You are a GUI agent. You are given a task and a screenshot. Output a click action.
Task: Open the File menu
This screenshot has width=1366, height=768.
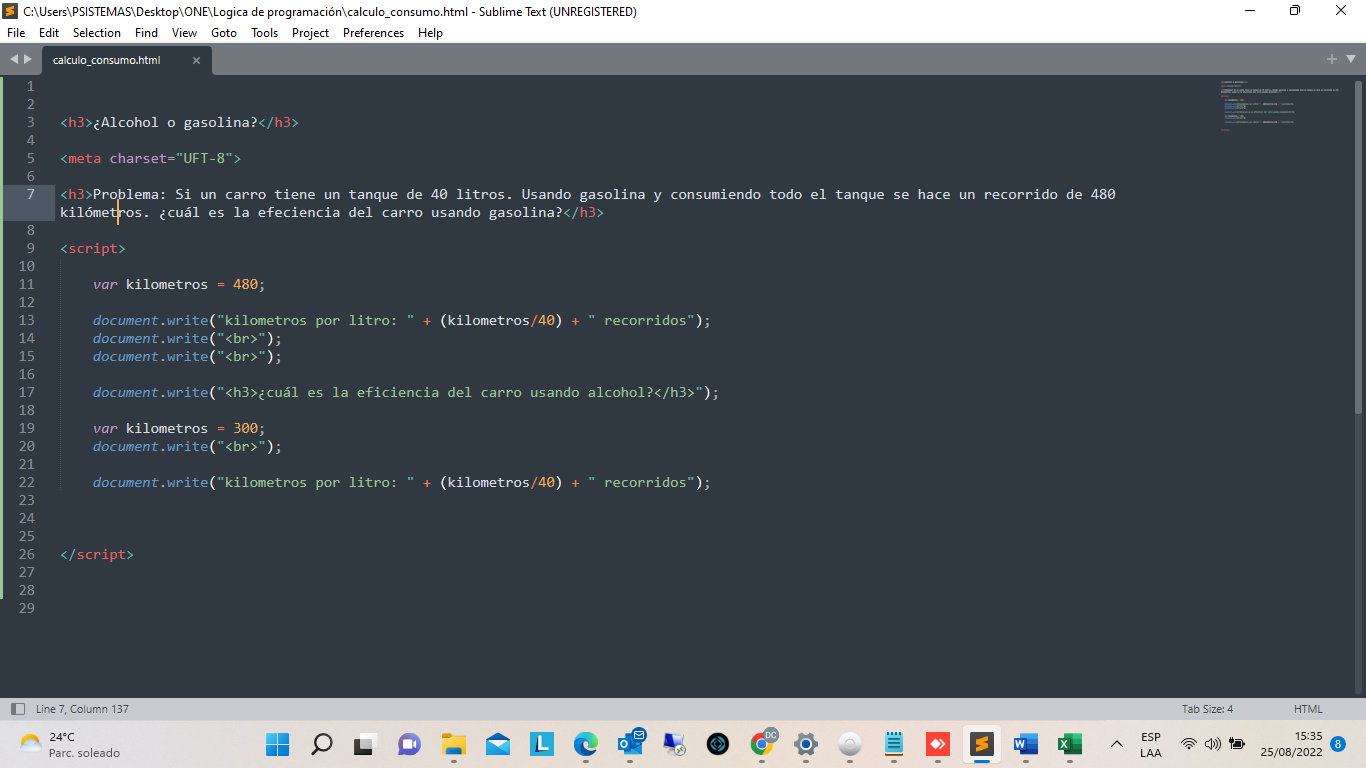pos(16,32)
